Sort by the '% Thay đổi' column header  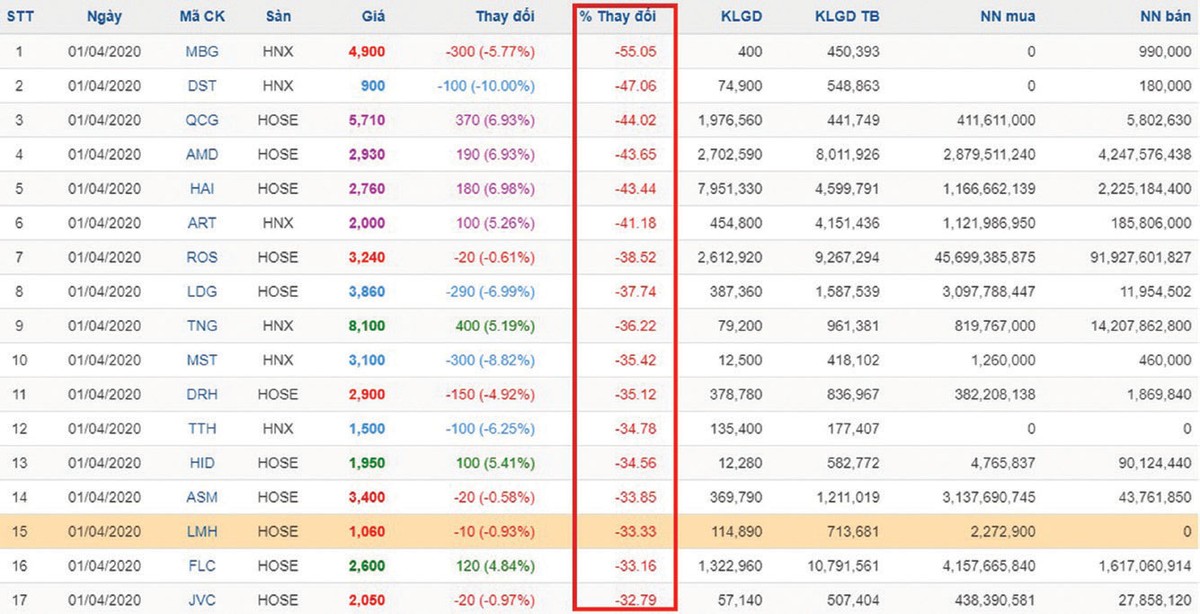[x=625, y=17]
